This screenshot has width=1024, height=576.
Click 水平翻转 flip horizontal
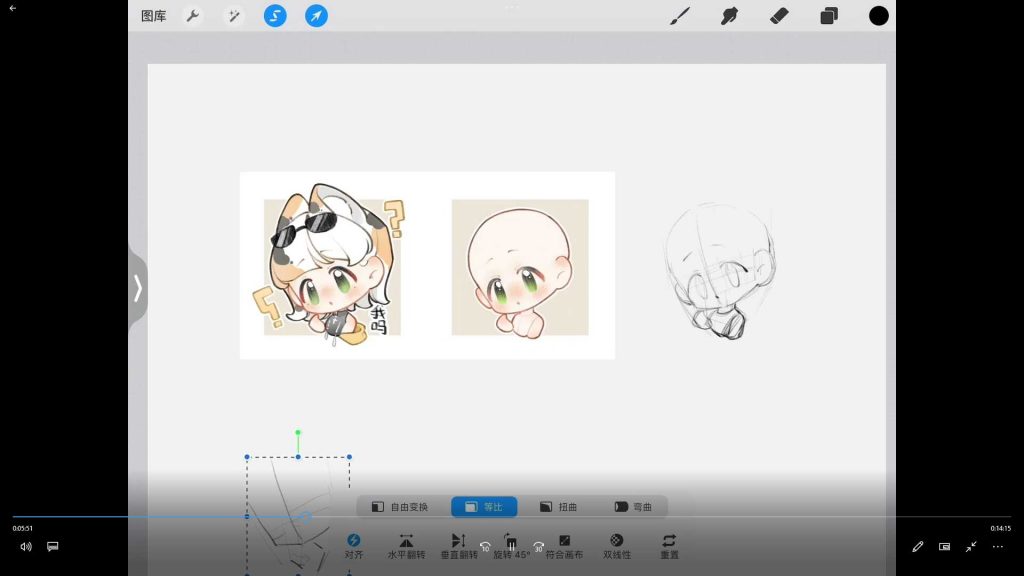tap(406, 546)
